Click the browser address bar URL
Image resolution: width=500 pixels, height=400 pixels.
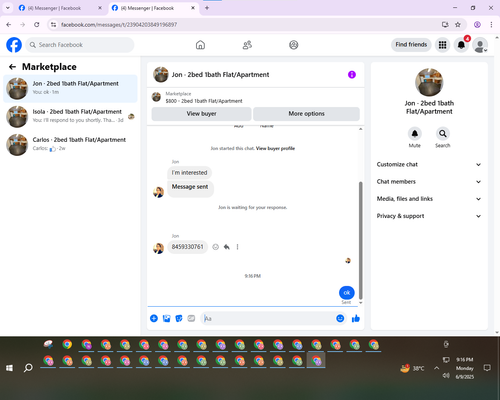tap(119, 24)
